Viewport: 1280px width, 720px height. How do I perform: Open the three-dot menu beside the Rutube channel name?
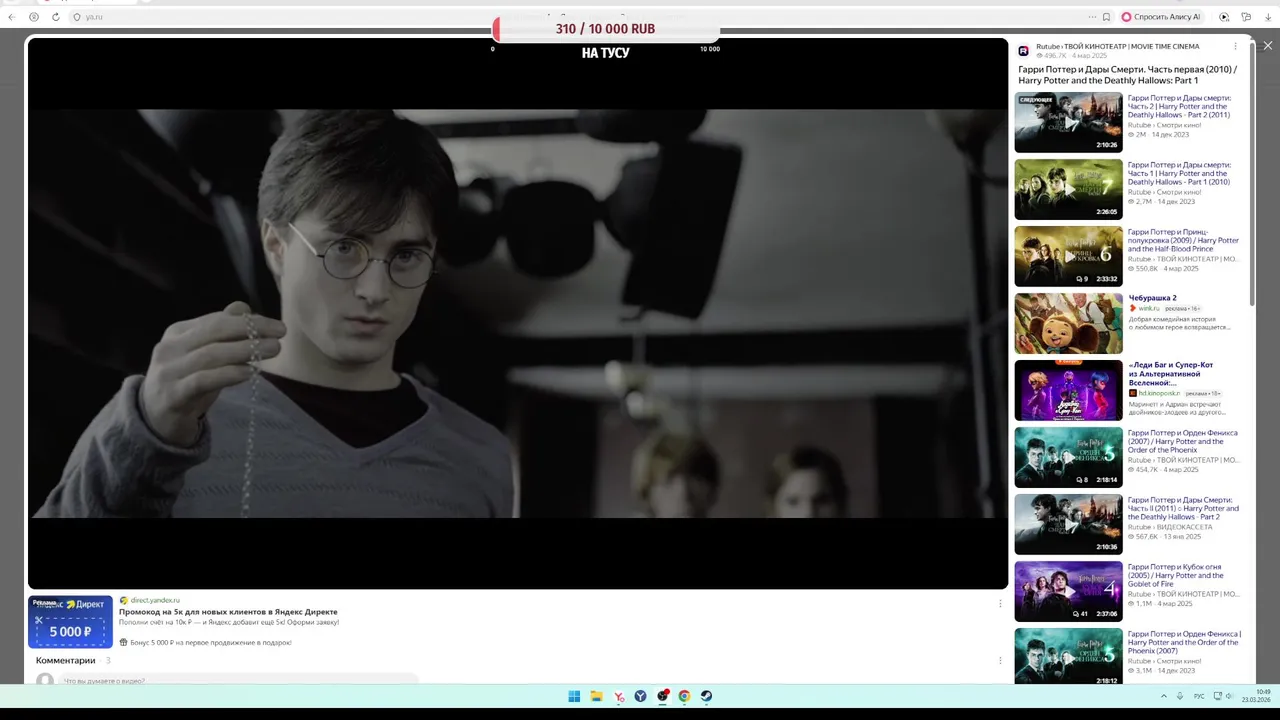coord(1235,46)
